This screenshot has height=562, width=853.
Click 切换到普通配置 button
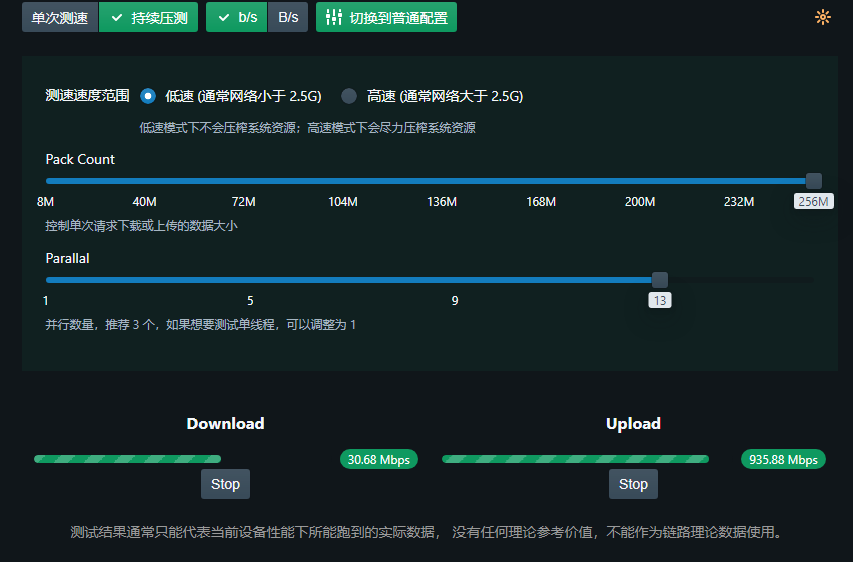click(x=386, y=17)
